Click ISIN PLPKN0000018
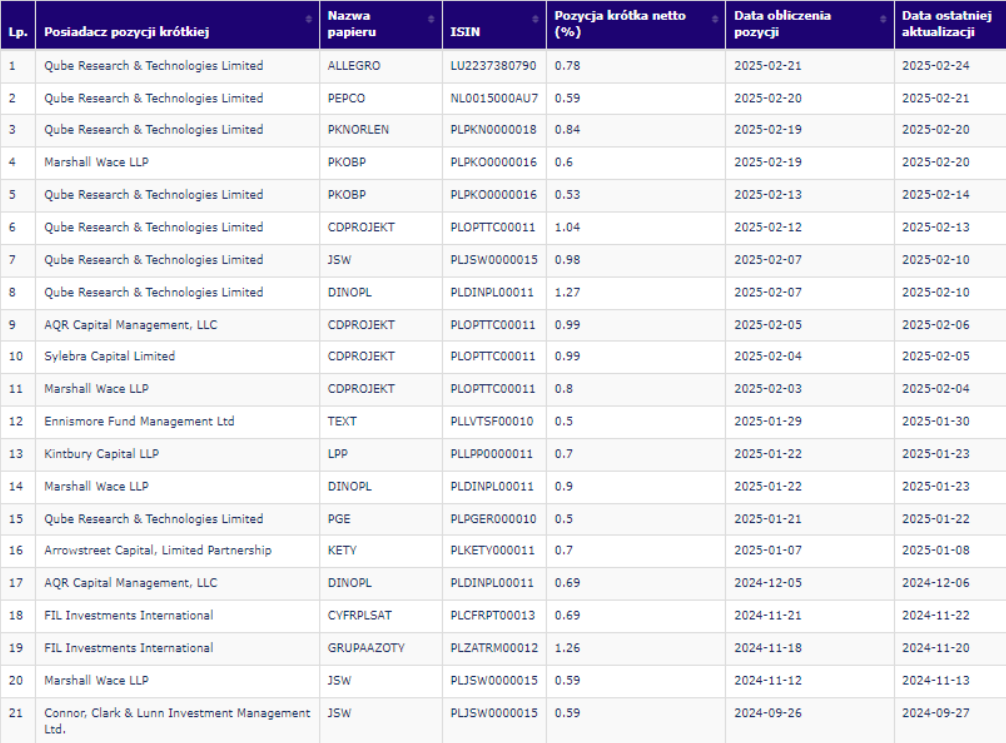The image size is (1006, 743). click(x=493, y=130)
